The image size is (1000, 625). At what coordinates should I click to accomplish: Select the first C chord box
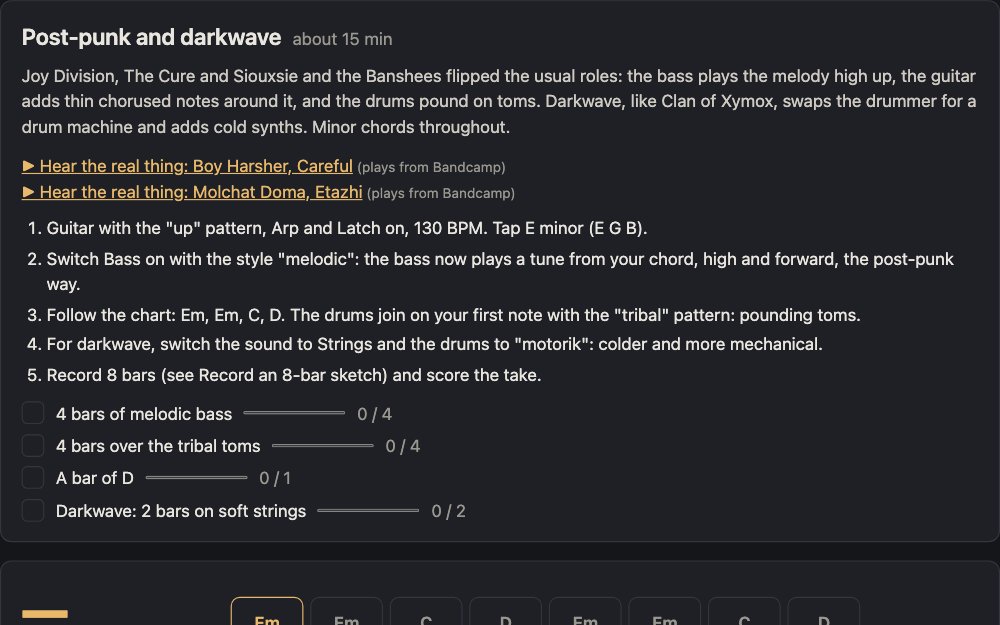426,612
